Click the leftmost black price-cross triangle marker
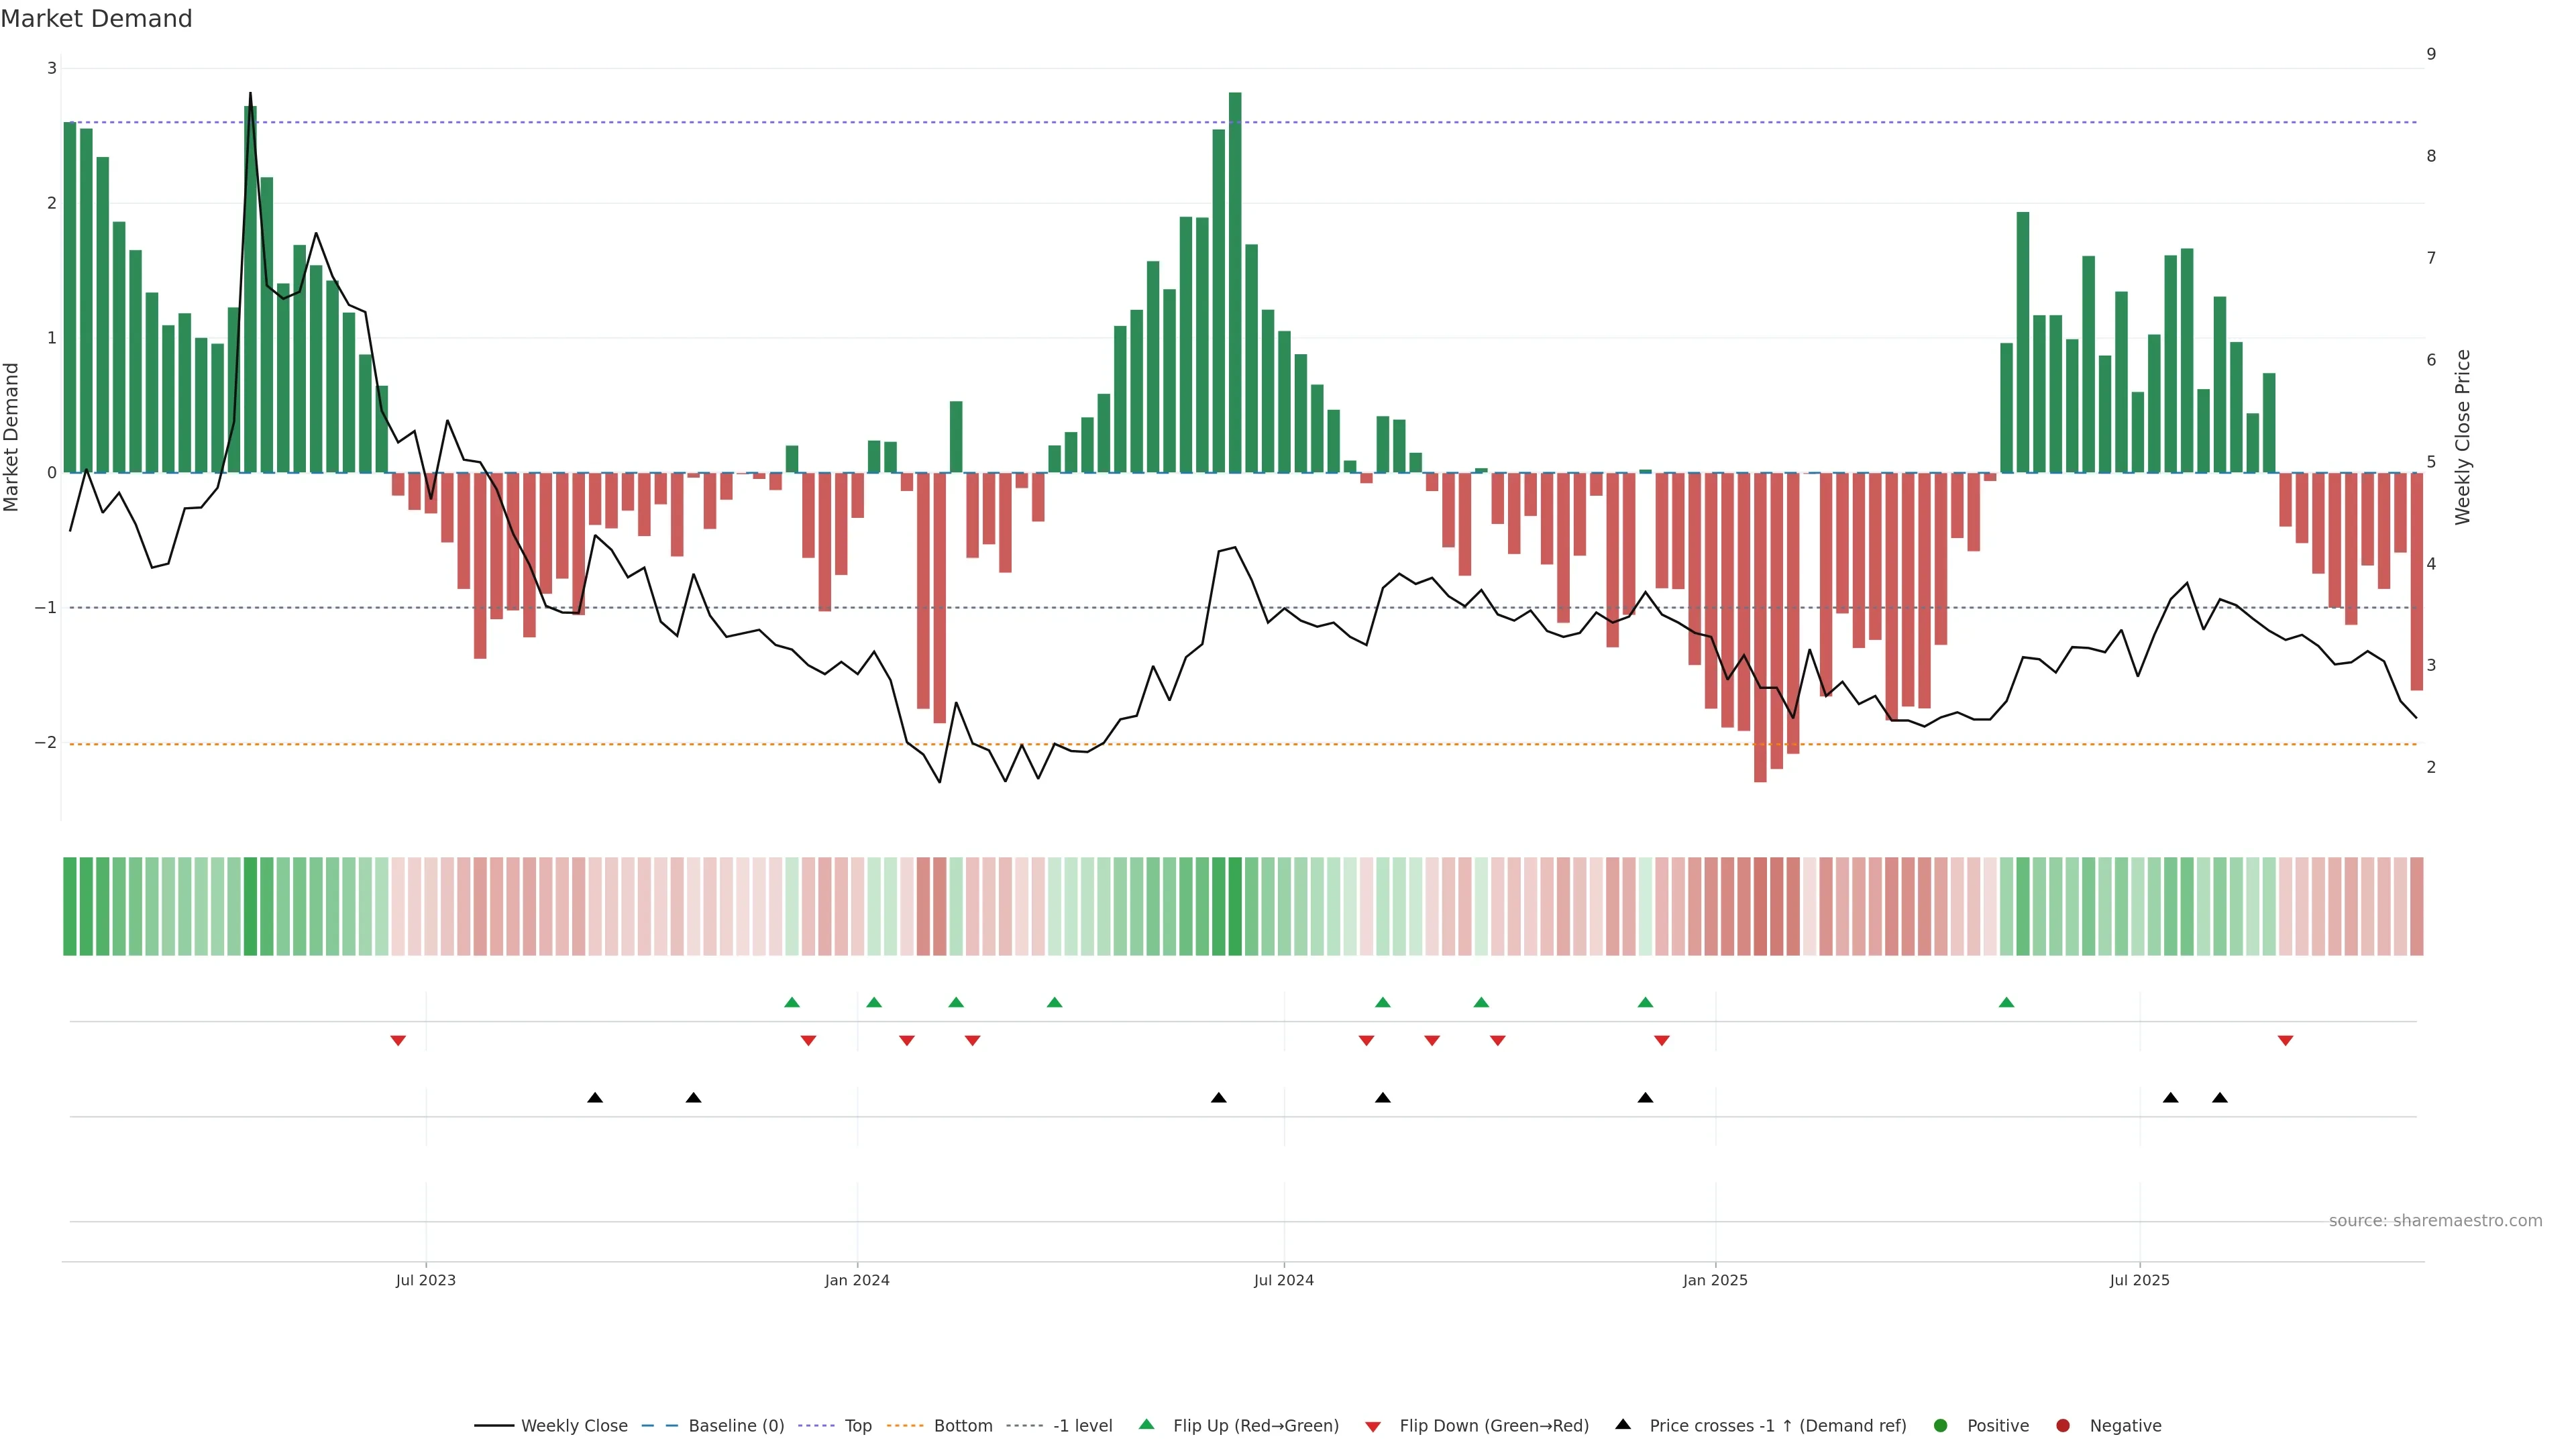This screenshot has width=2576, height=1449. pos(595,1098)
